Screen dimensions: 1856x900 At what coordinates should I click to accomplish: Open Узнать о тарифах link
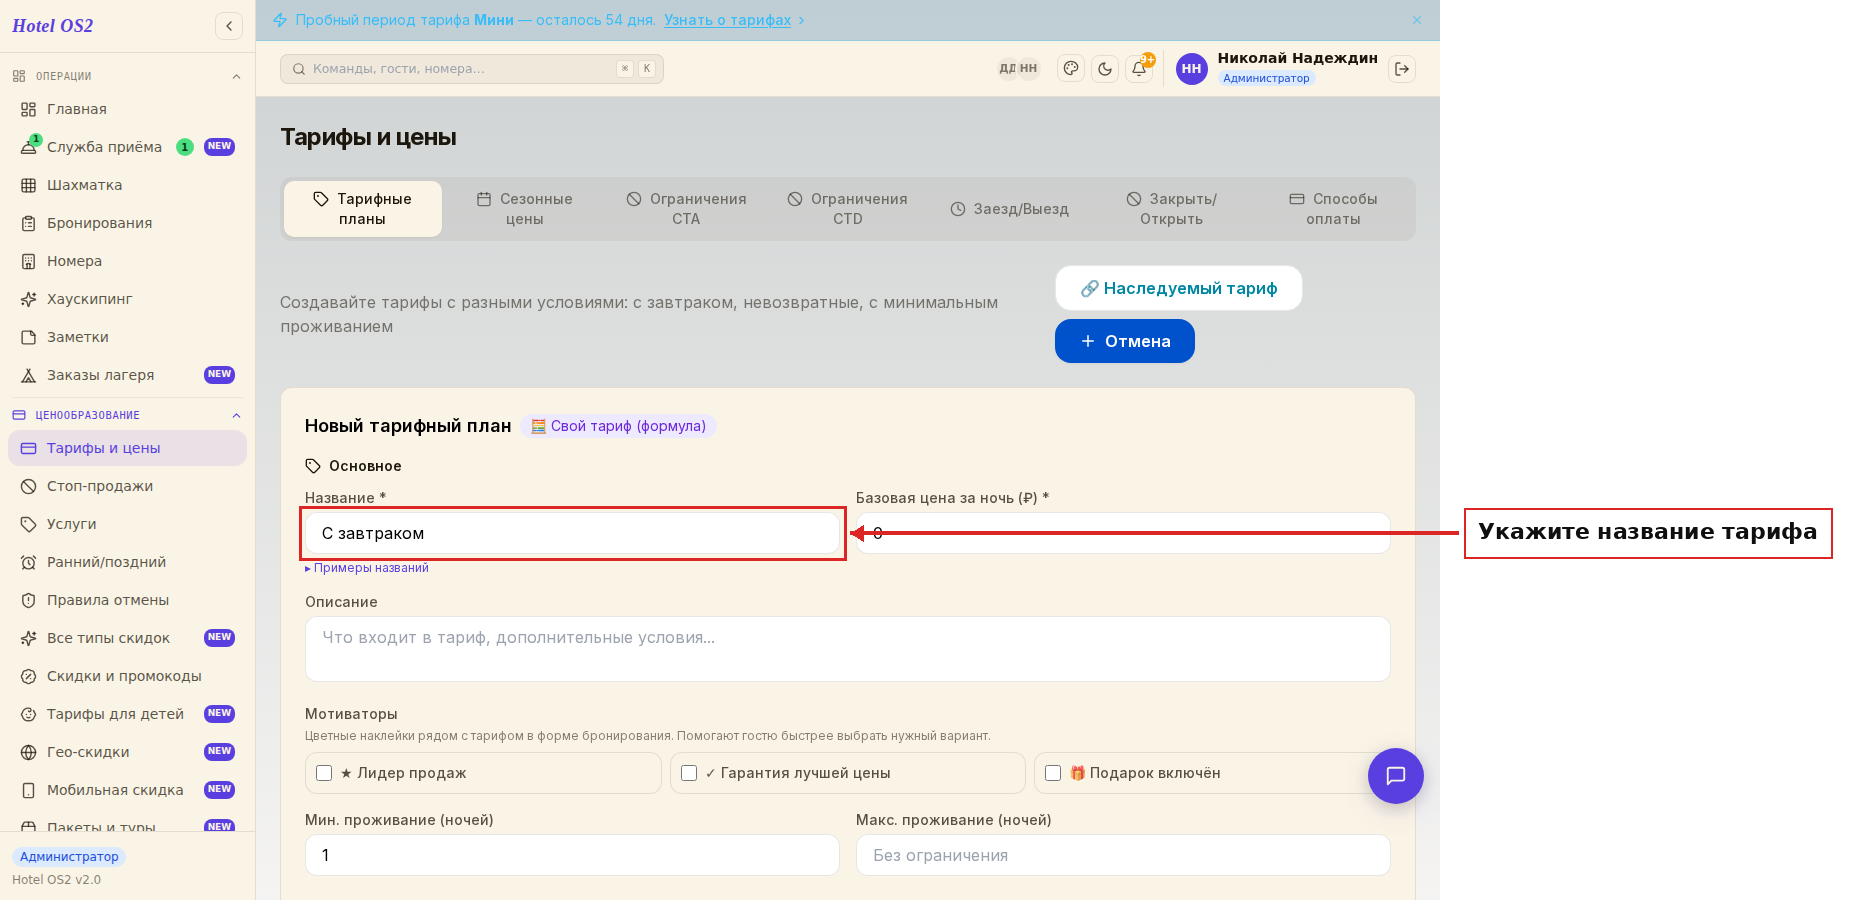(x=727, y=20)
